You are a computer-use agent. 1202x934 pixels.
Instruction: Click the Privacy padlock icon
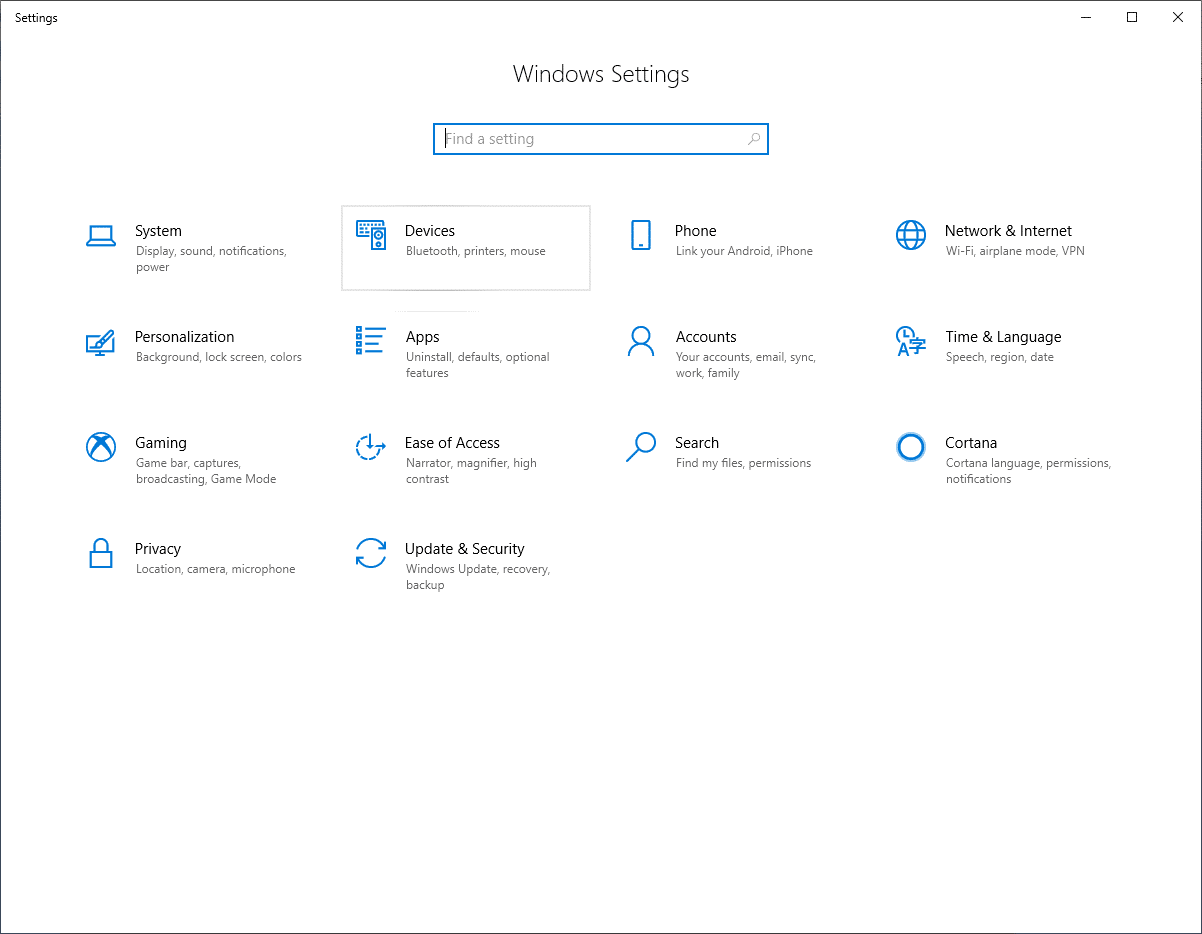pyautogui.click(x=101, y=553)
